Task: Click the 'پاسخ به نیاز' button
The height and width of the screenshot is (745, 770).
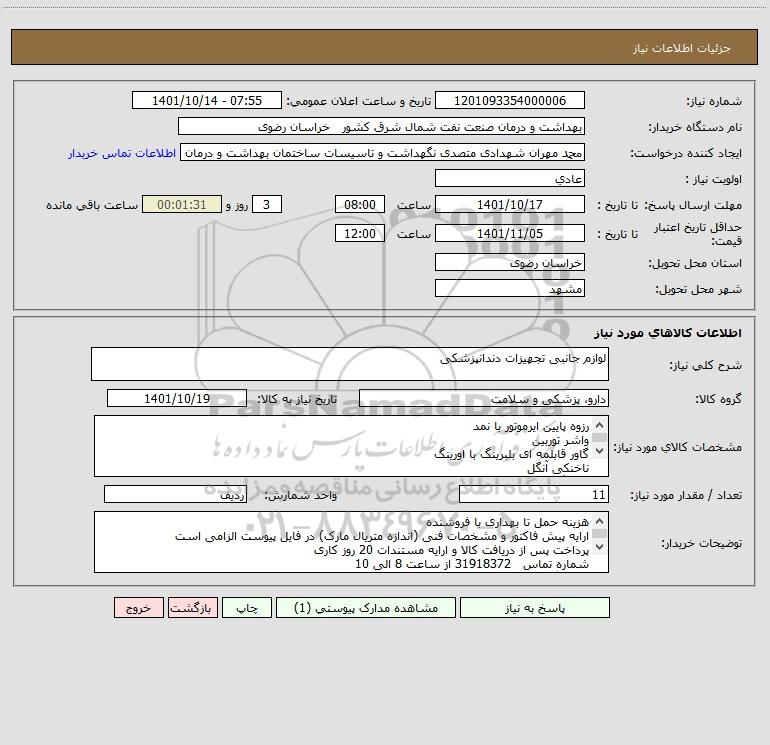Action: pos(534,607)
